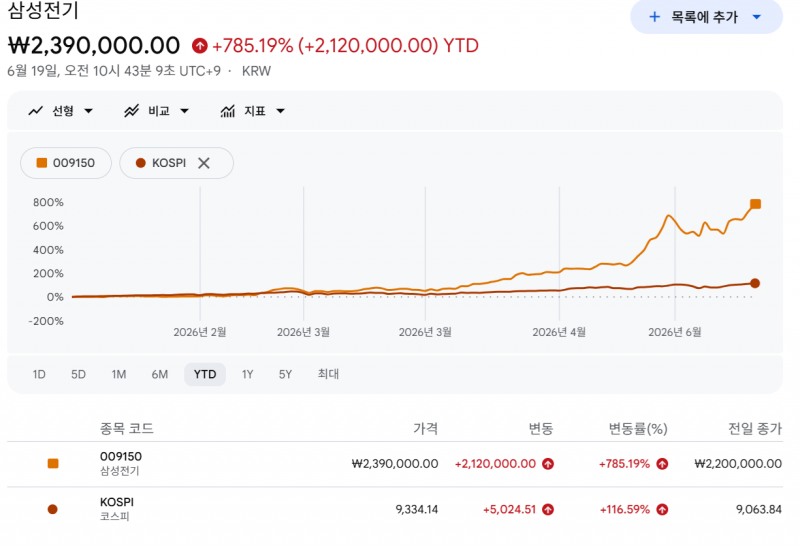Remove KOSPI comparison with the X icon
Image resolution: width=800 pixels, height=546 pixels.
click(x=204, y=163)
